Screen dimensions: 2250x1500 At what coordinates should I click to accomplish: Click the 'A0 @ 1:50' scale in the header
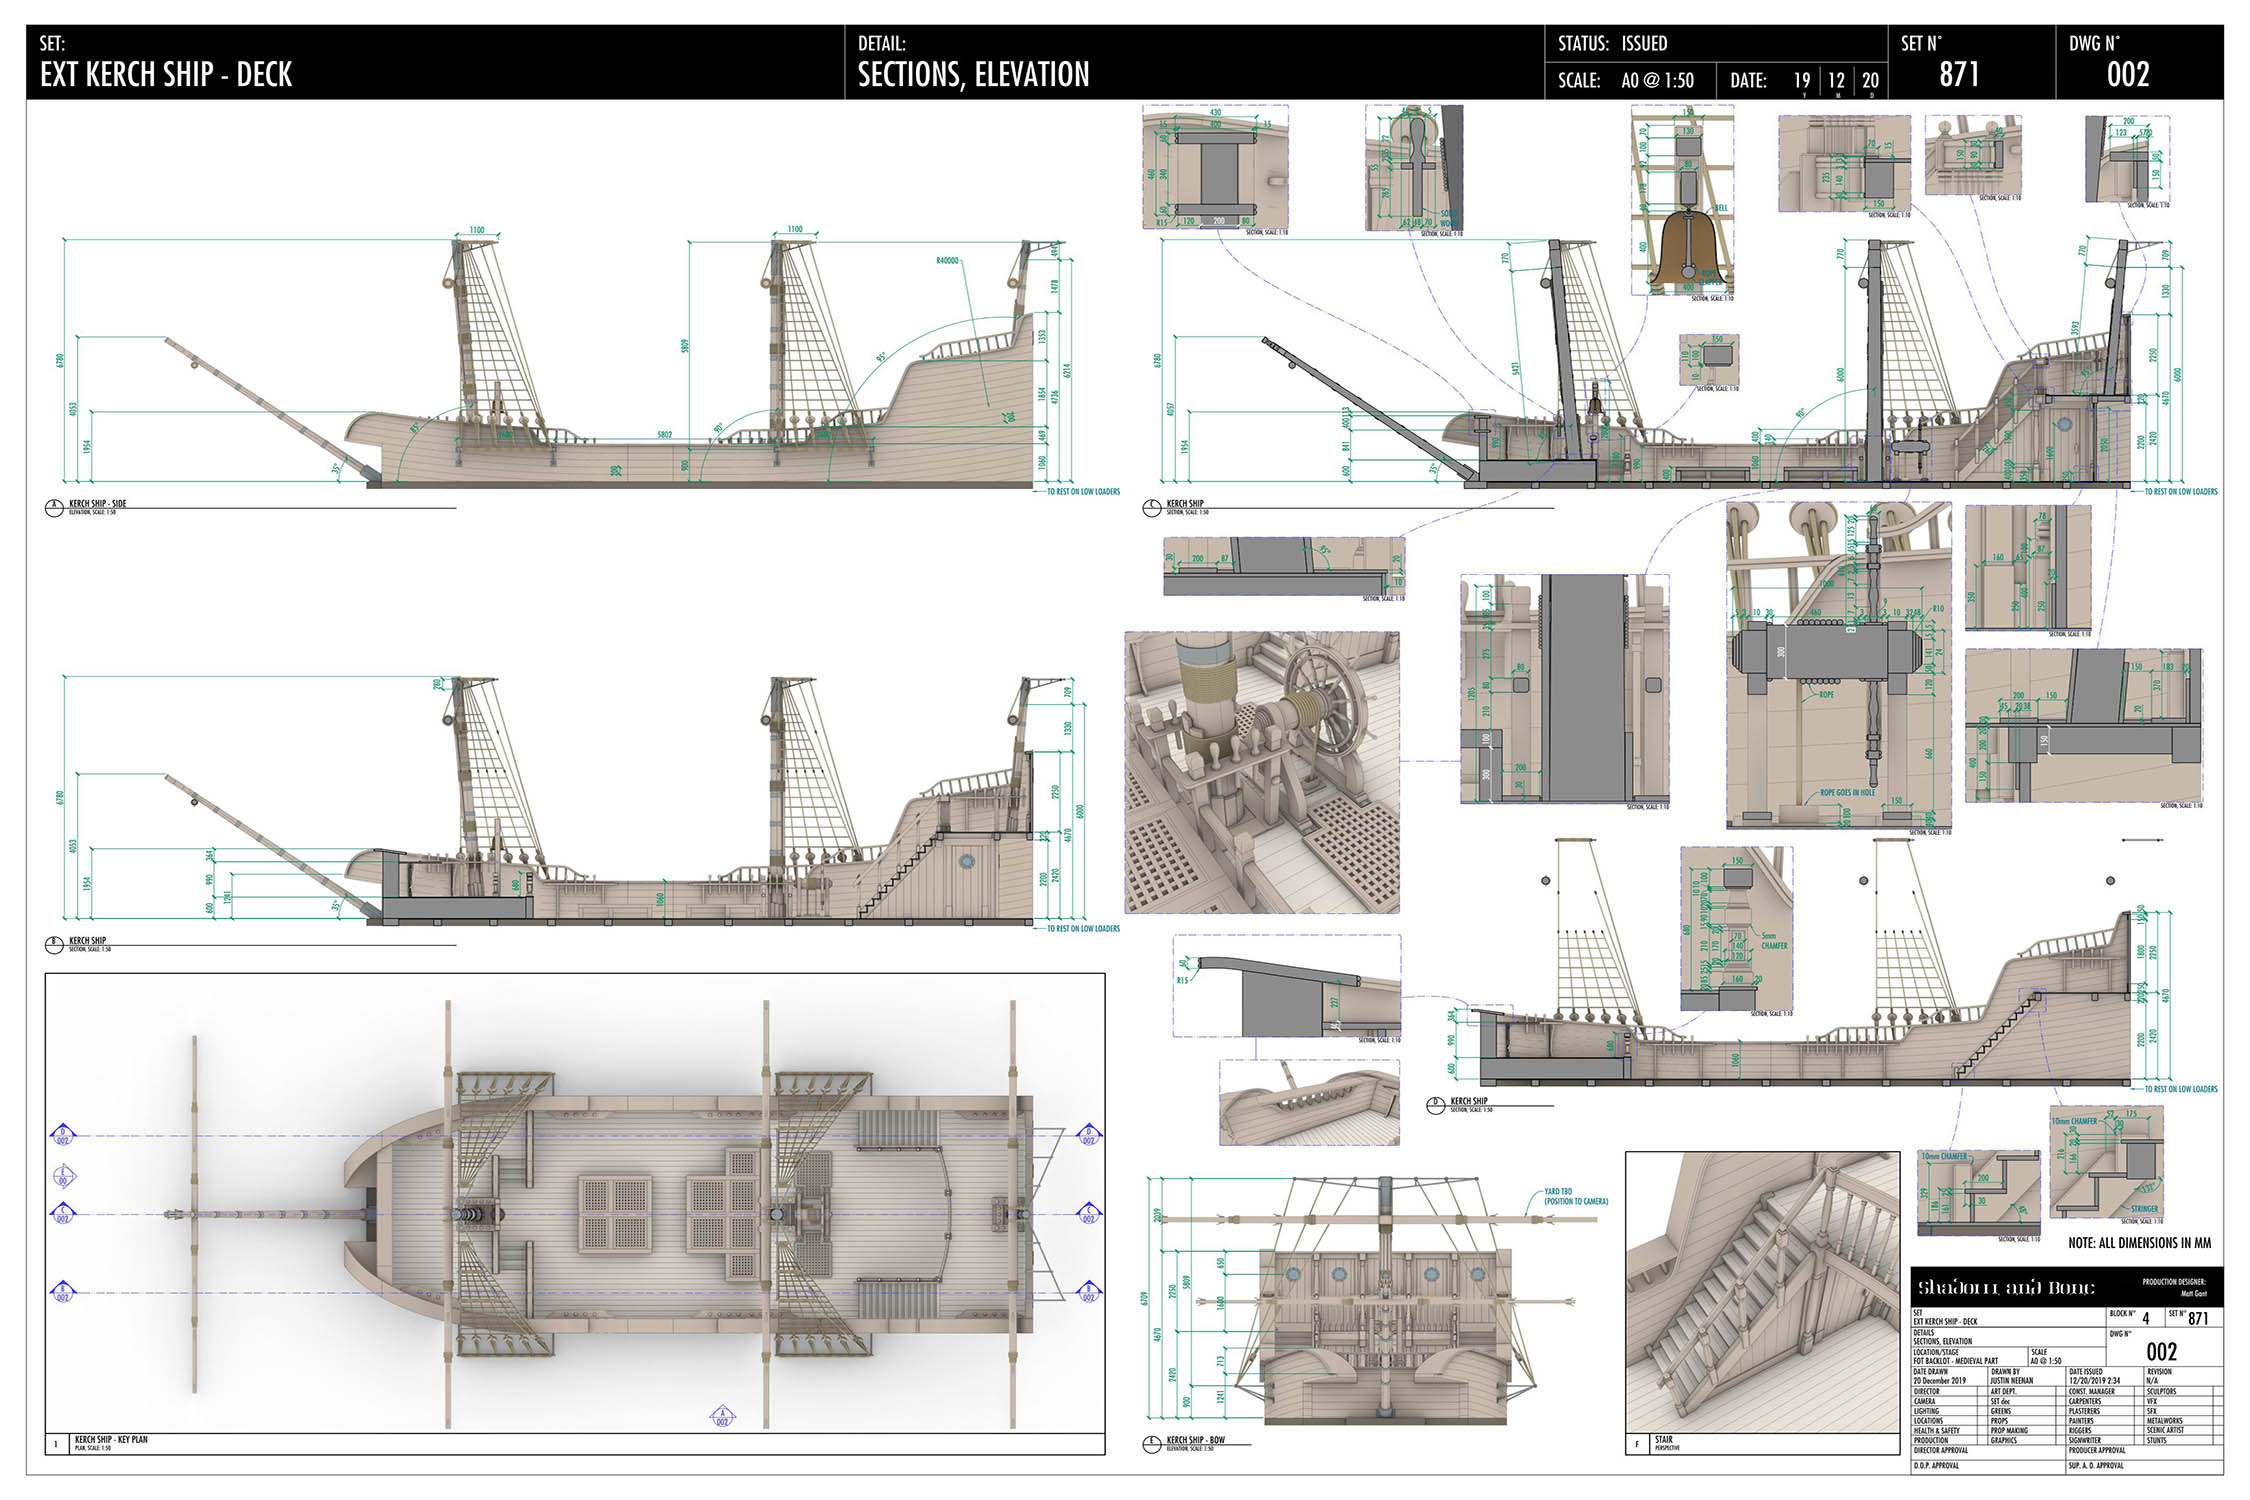click(1657, 80)
